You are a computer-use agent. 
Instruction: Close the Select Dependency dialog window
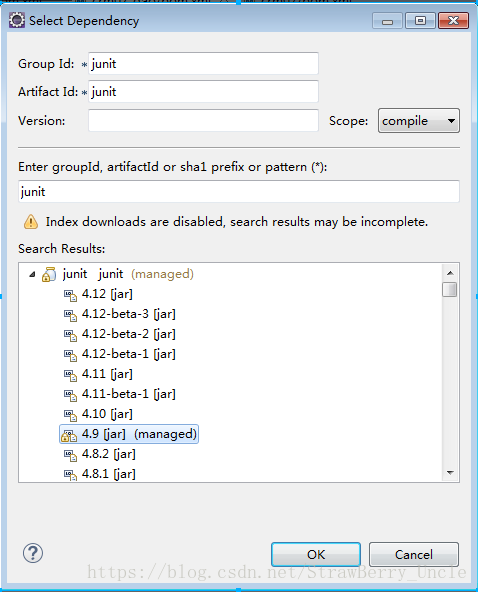453,21
